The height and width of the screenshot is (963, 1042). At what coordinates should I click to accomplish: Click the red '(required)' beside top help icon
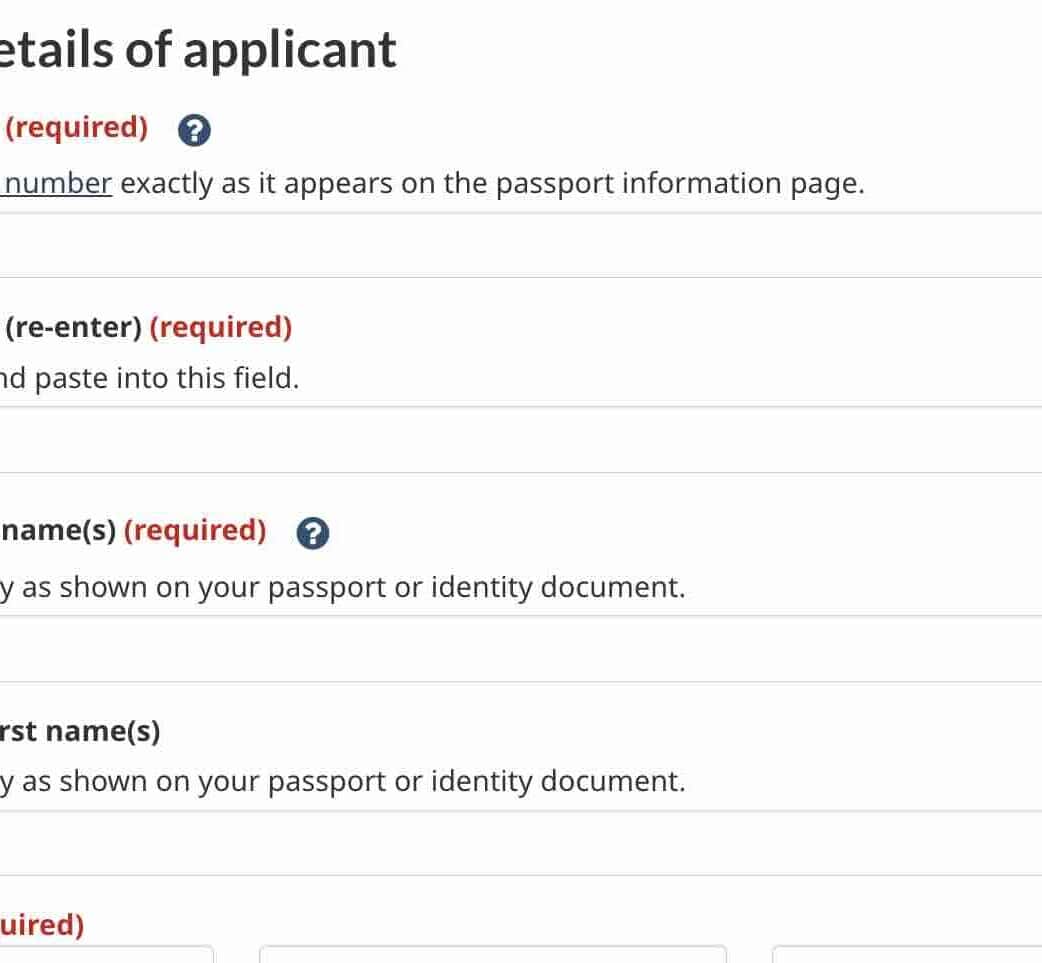coord(77,128)
